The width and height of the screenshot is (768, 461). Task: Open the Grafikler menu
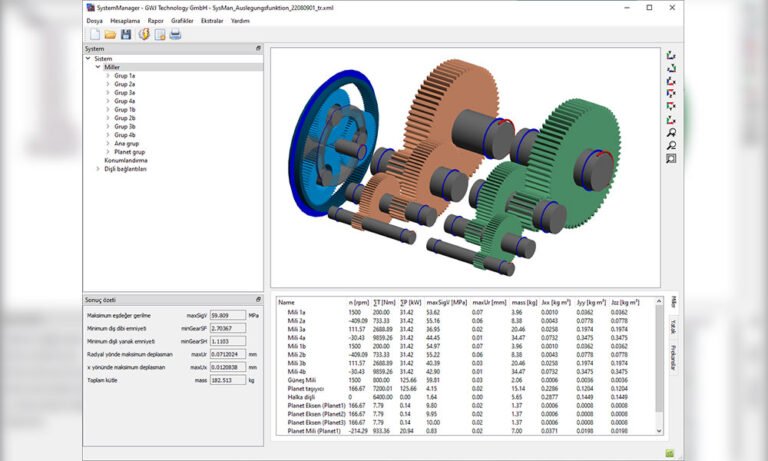click(182, 21)
